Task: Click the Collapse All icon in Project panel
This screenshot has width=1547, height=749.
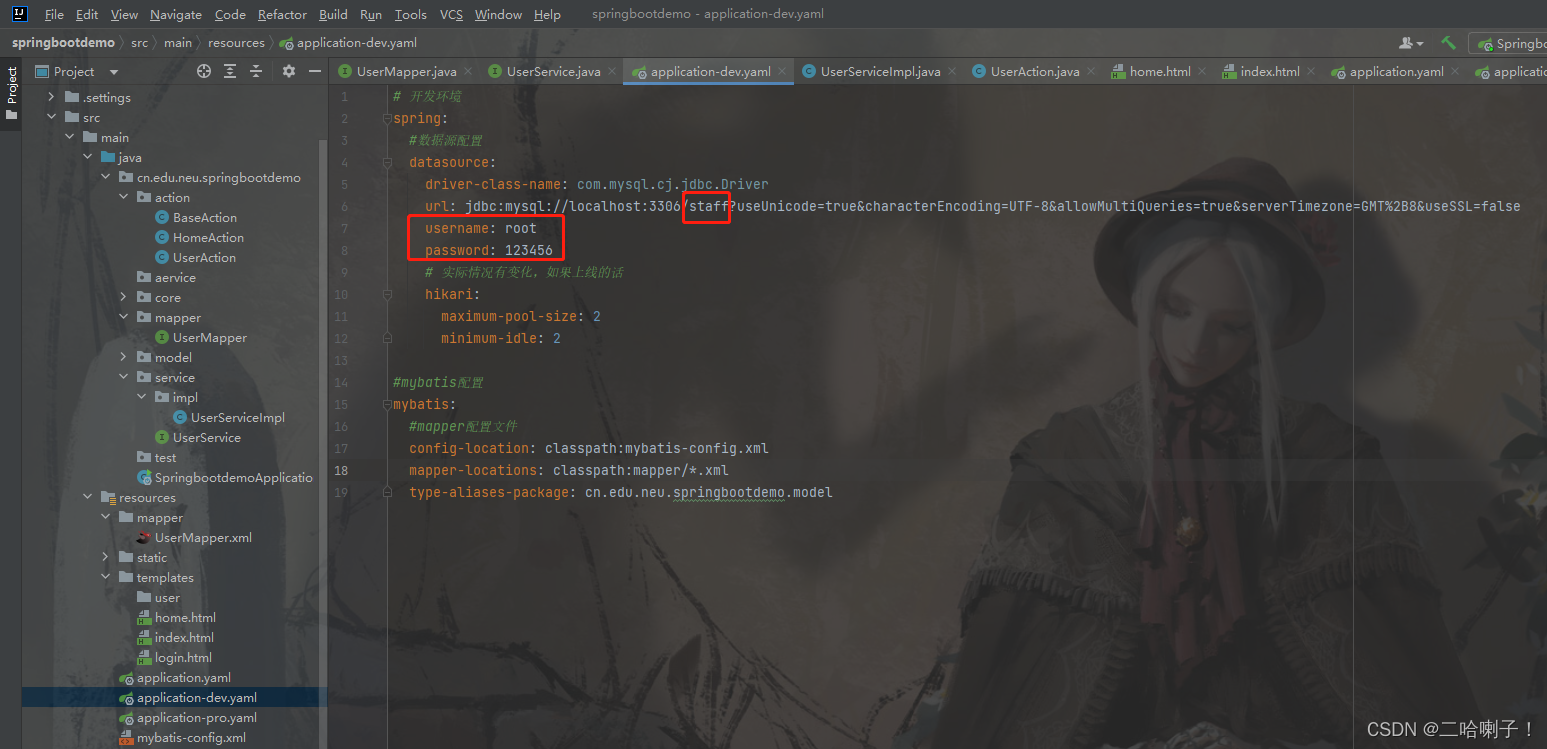Action: pyautogui.click(x=256, y=71)
